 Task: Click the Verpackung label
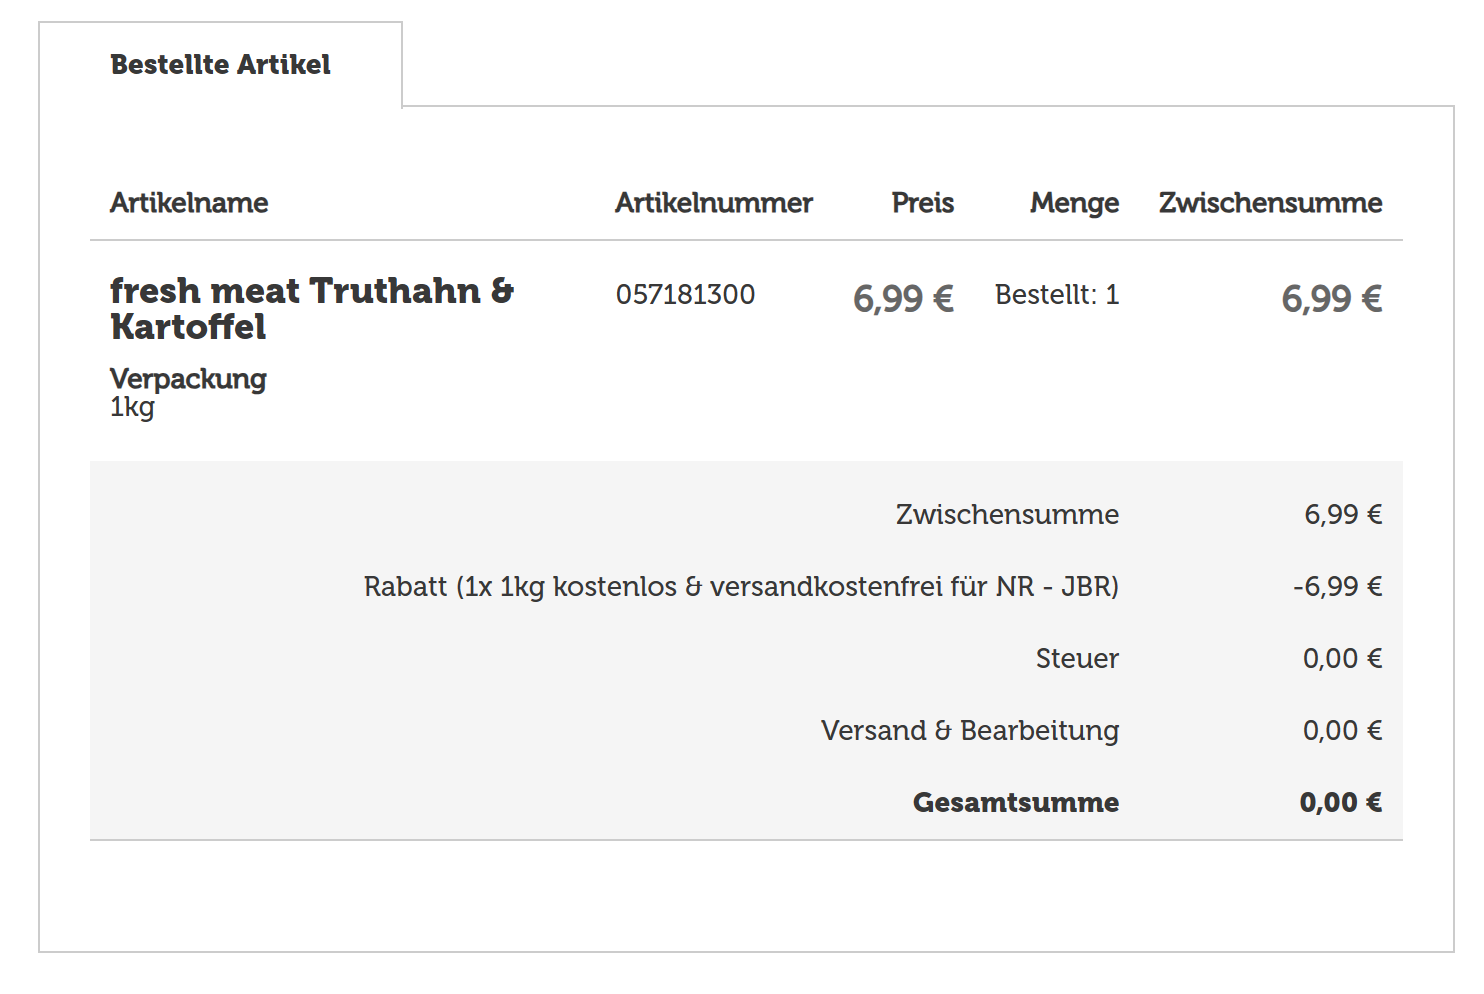pos(188,380)
